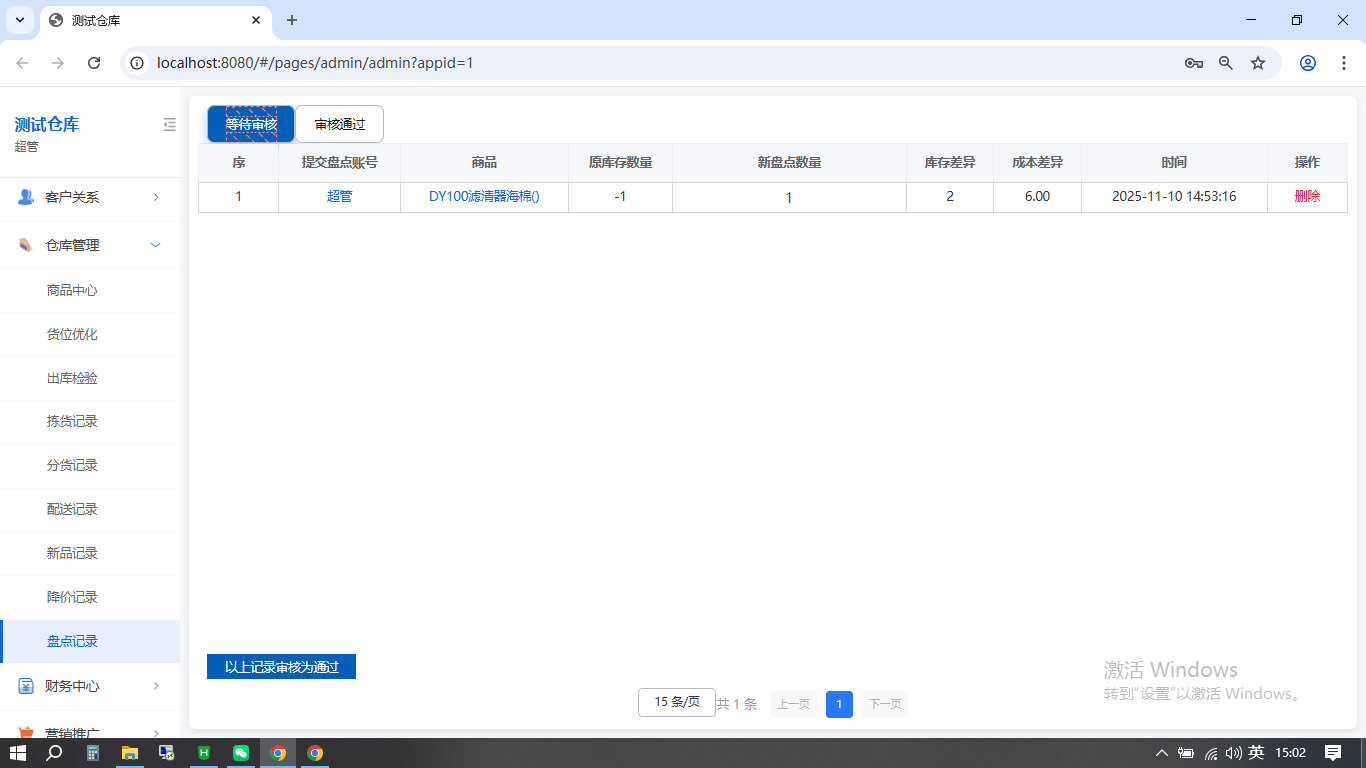Switch to the 审核通过 tab
The width and height of the screenshot is (1366, 768).
(x=339, y=123)
